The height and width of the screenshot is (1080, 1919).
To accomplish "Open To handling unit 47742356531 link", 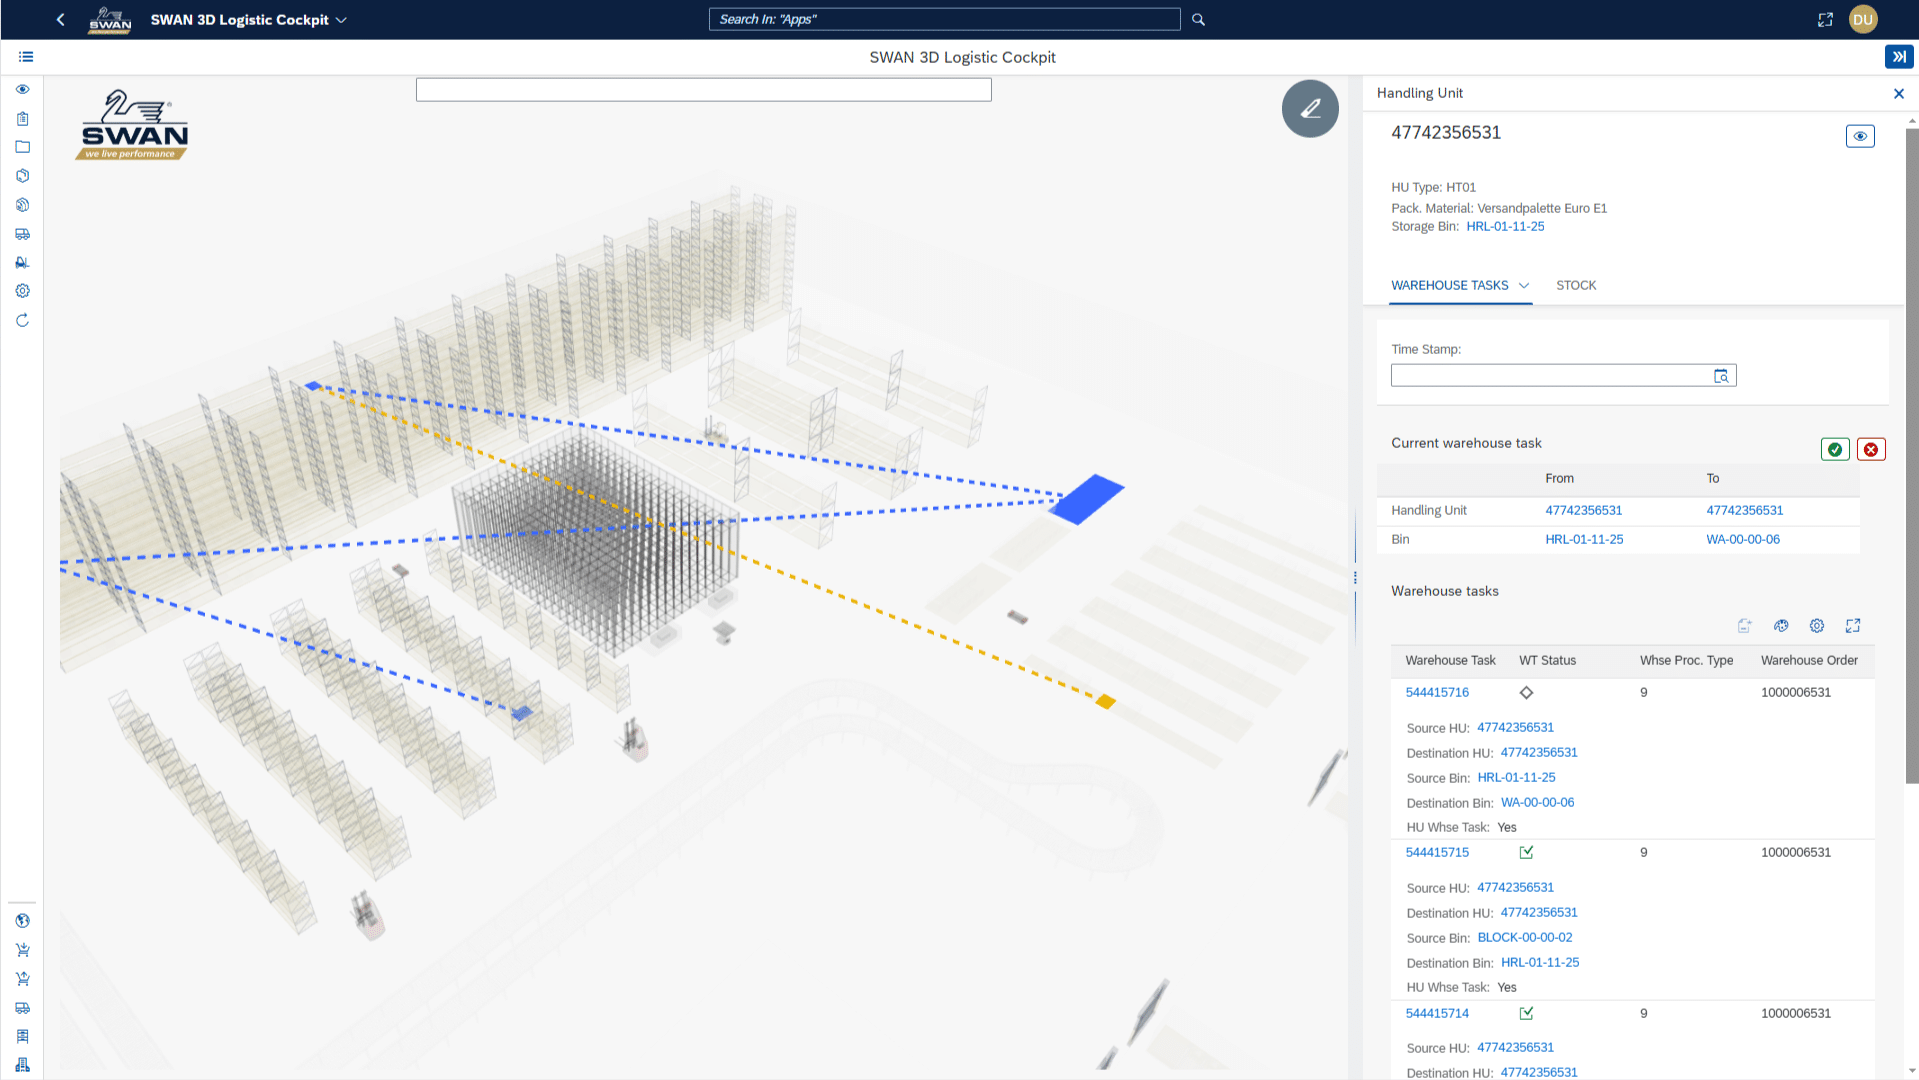I will pyautogui.click(x=1744, y=510).
